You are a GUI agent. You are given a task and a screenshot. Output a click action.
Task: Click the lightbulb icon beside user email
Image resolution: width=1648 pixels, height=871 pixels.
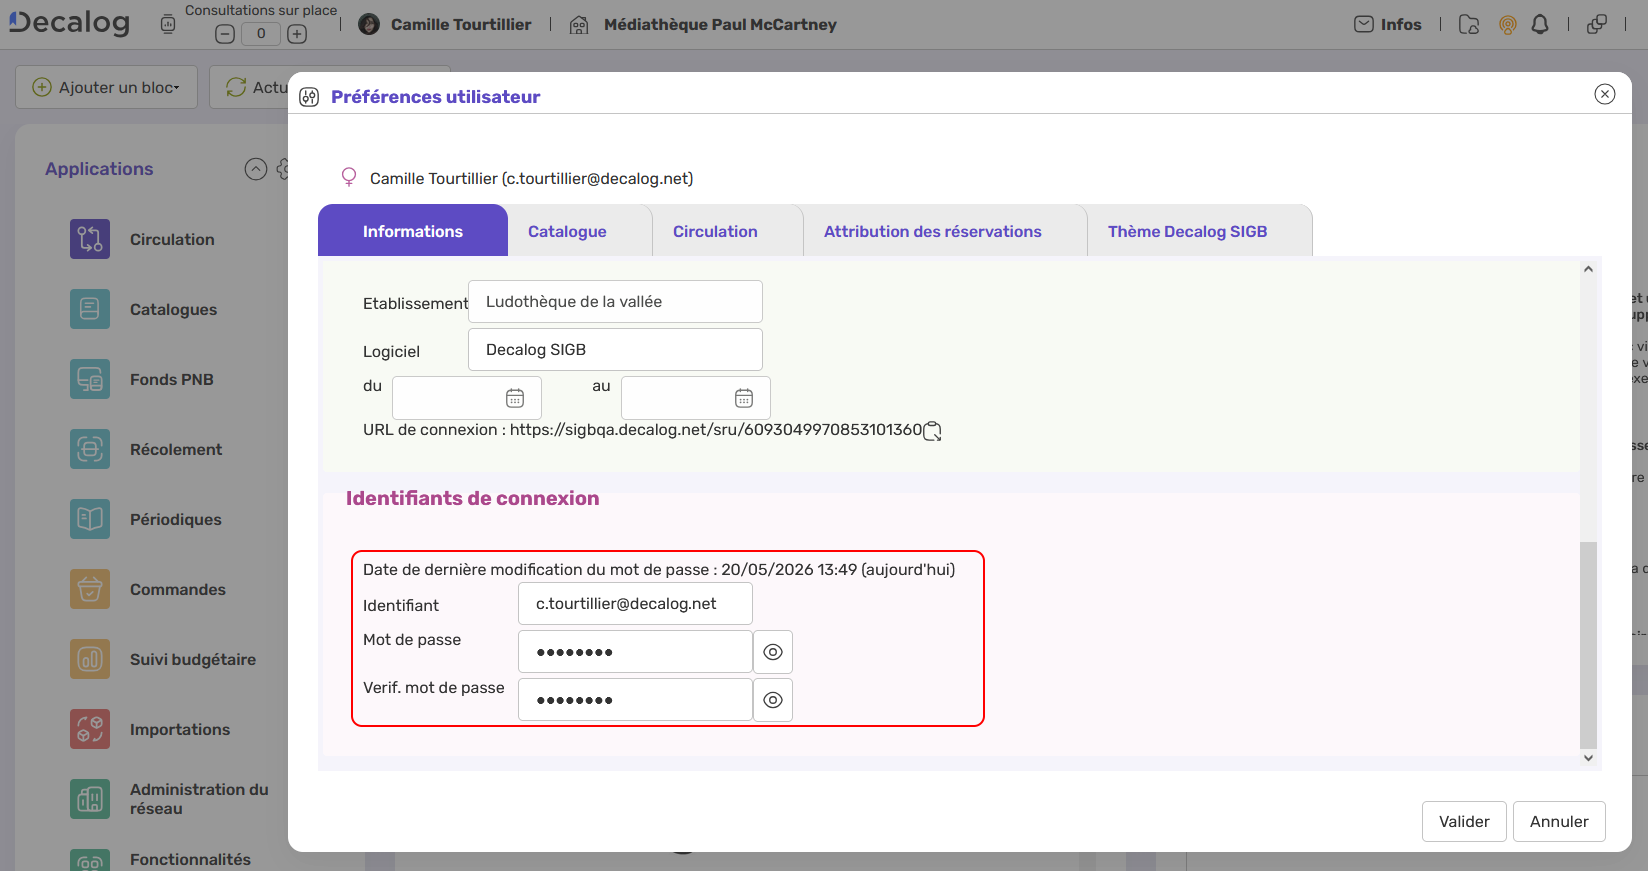pos(349,177)
